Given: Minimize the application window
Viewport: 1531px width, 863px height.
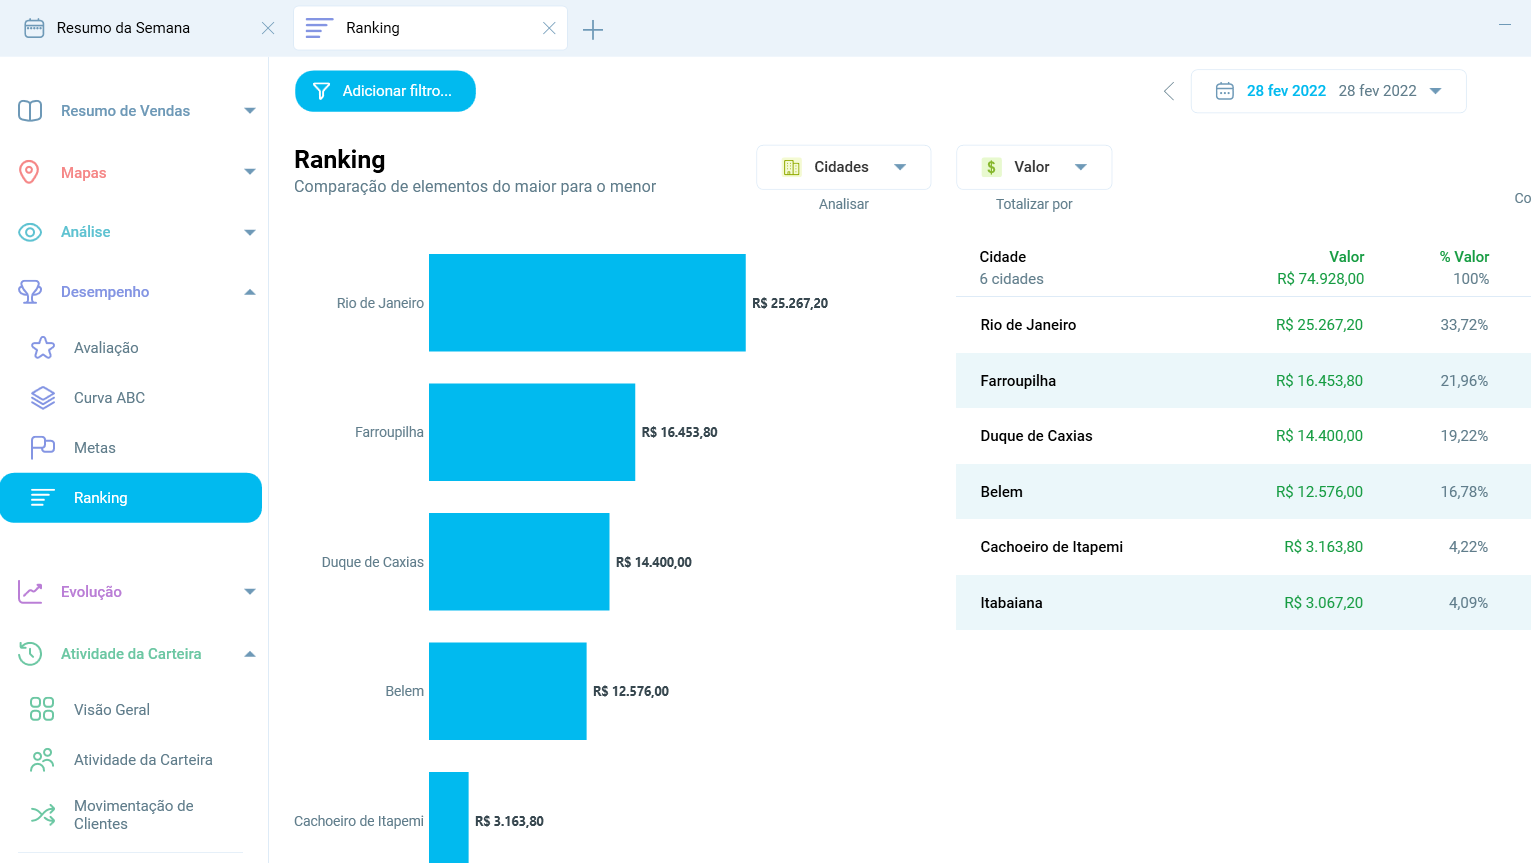Looking at the screenshot, I should point(1504,25).
